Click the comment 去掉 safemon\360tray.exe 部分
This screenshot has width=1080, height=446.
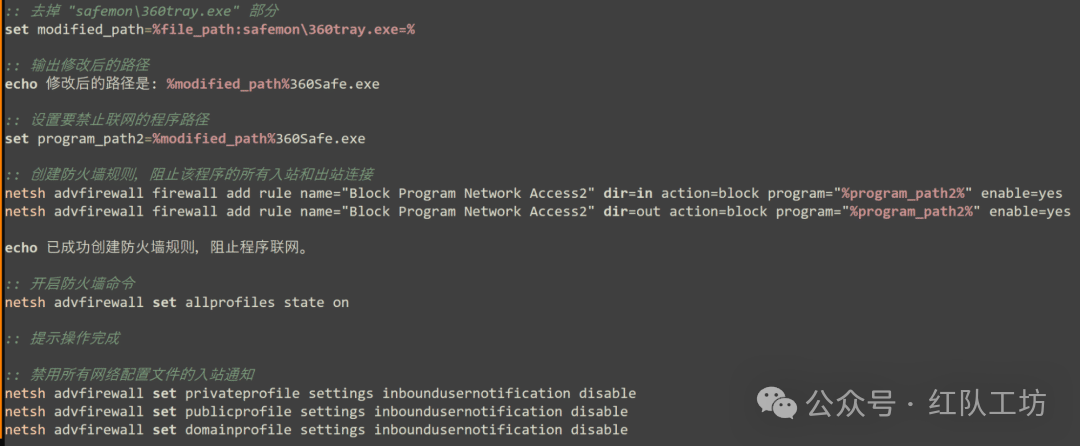point(142,11)
